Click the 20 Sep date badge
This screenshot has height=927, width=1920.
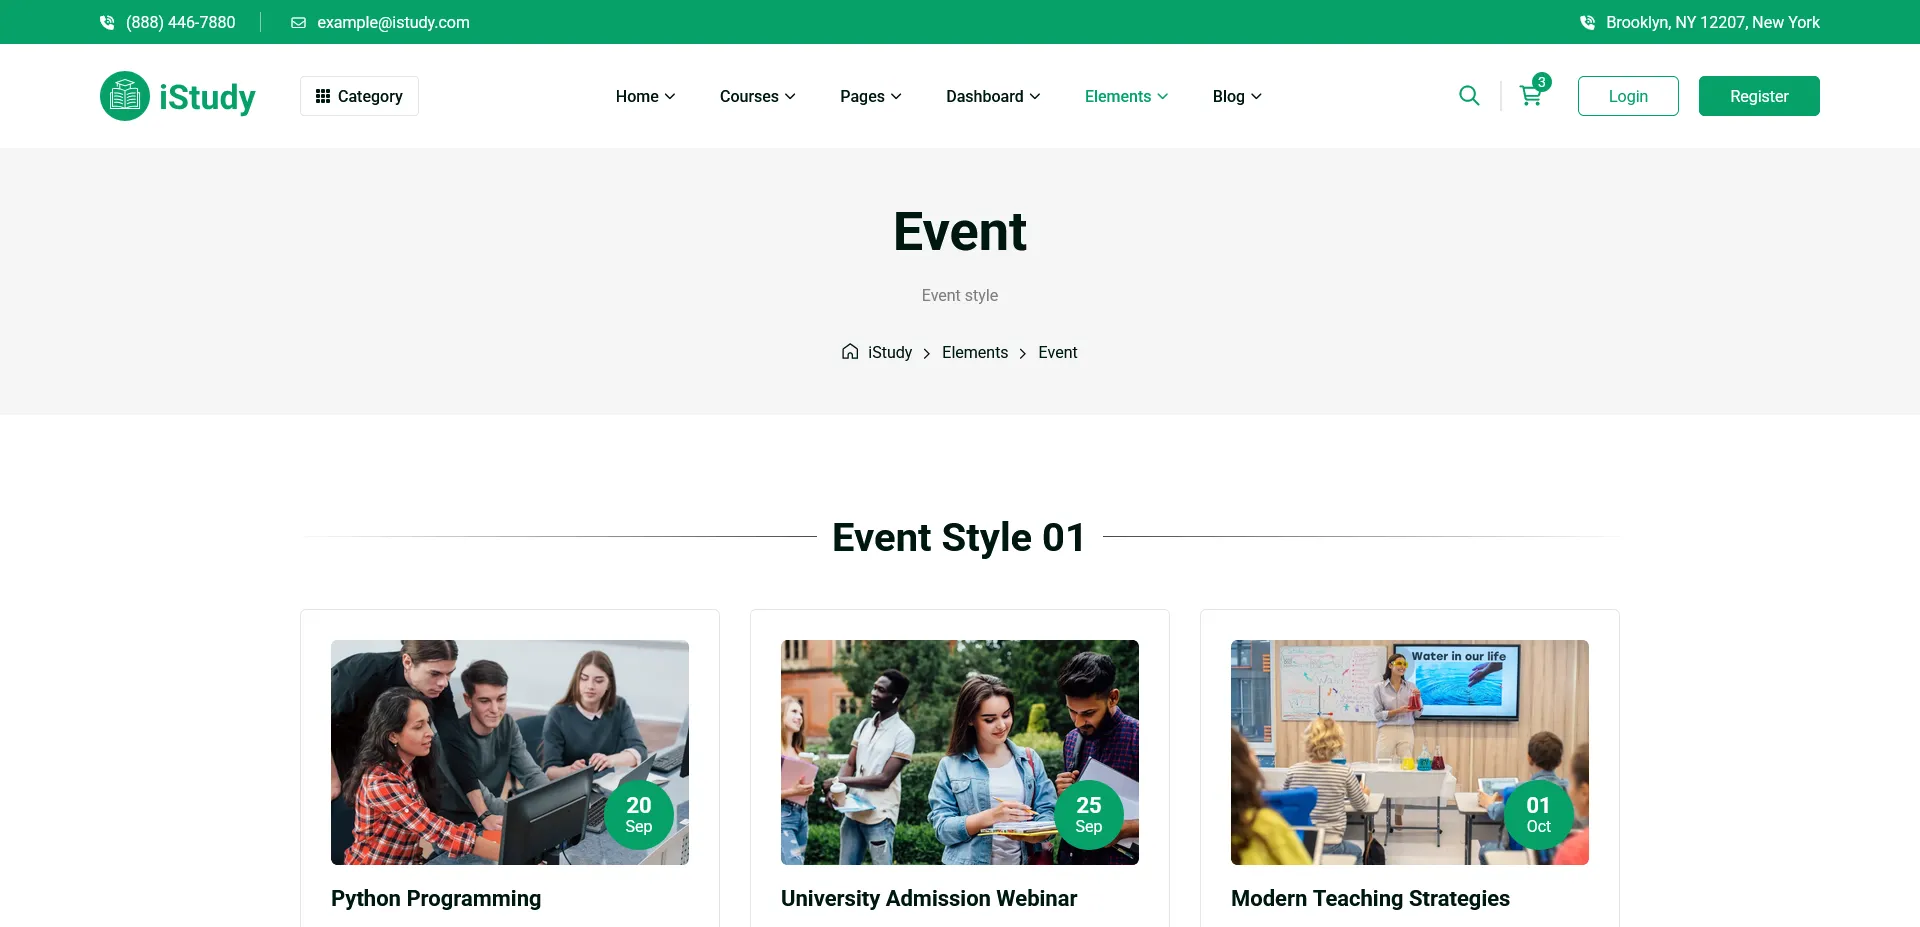(639, 815)
